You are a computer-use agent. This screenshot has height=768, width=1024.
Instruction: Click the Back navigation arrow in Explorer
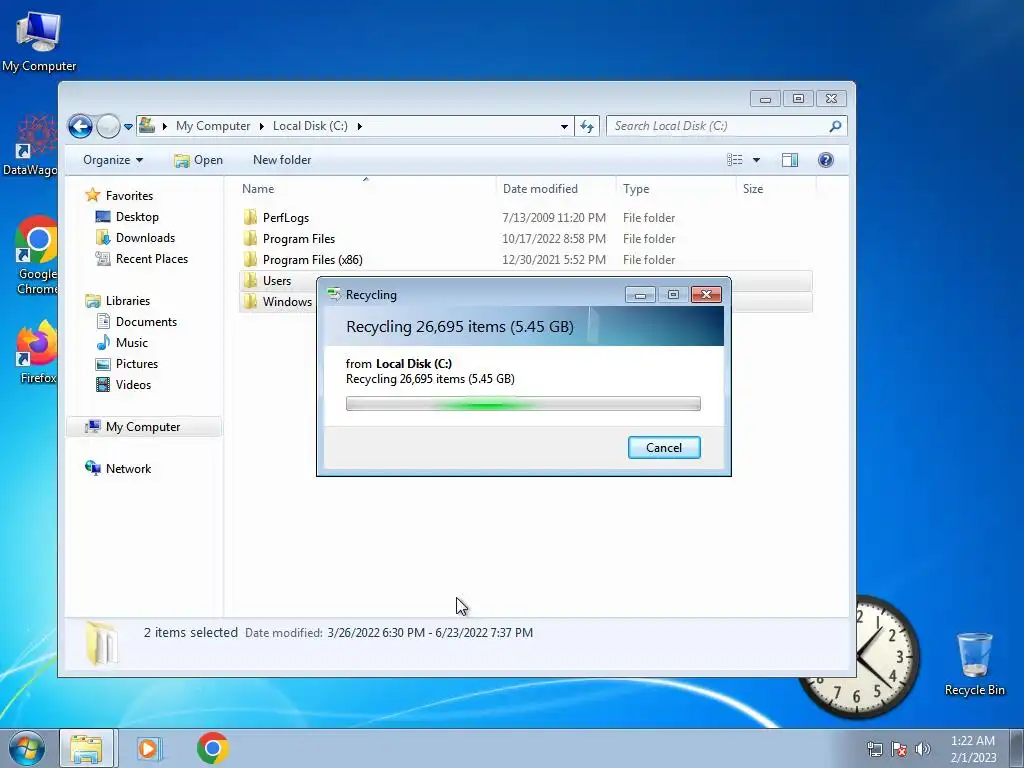pos(80,126)
